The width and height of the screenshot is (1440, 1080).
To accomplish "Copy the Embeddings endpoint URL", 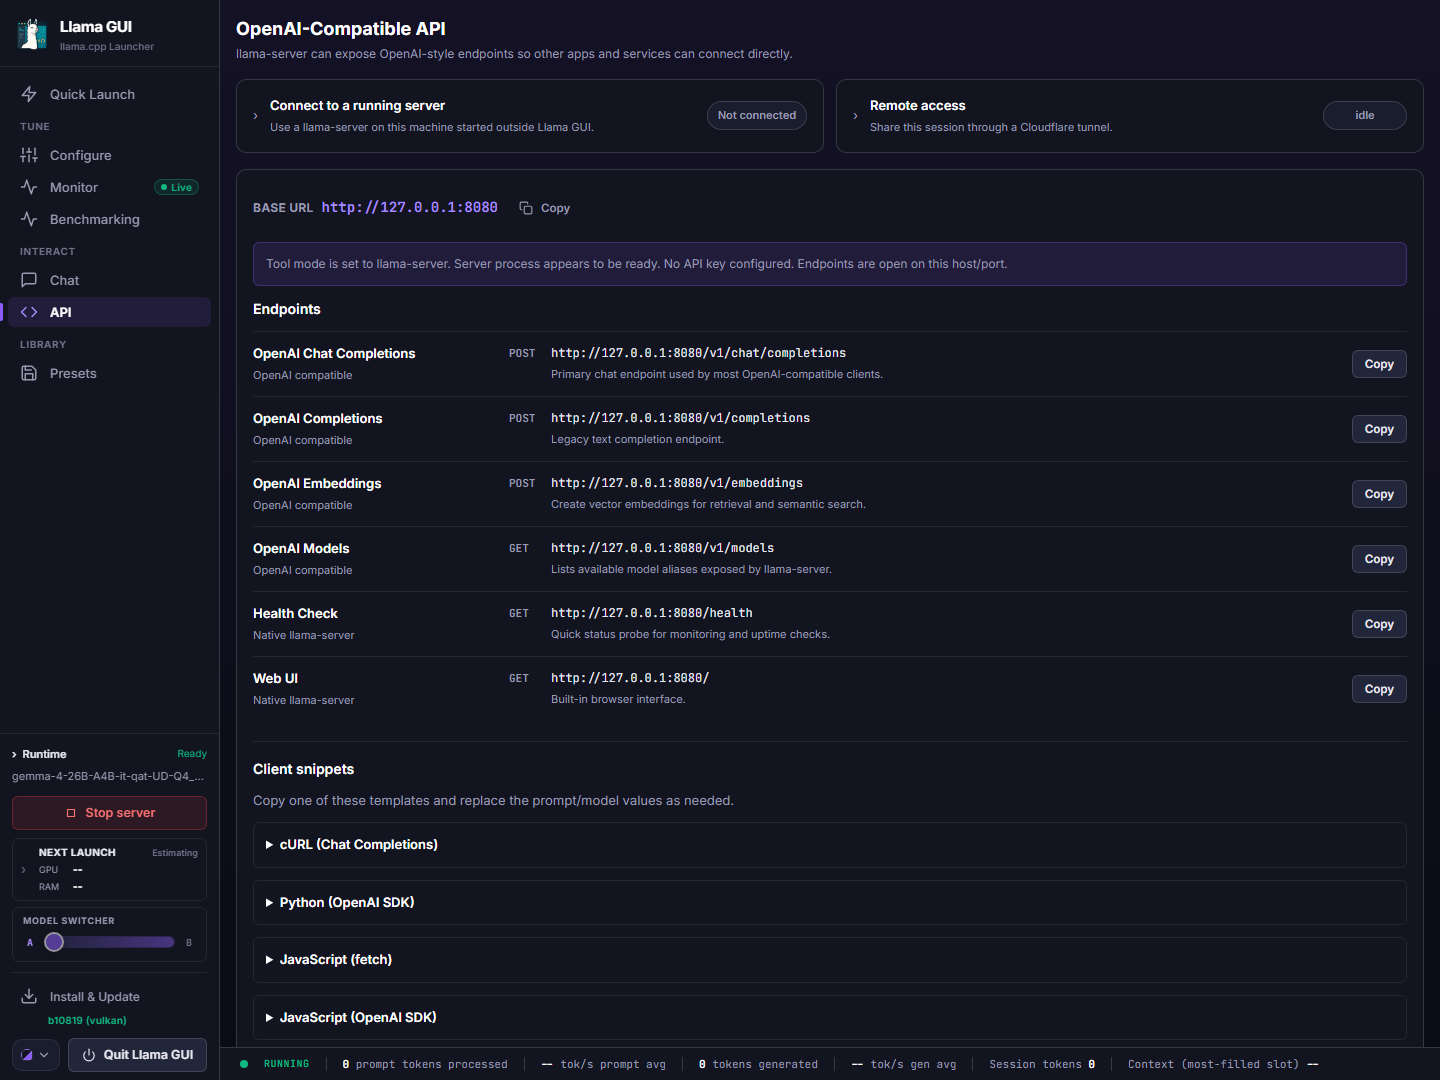I will pos(1379,494).
